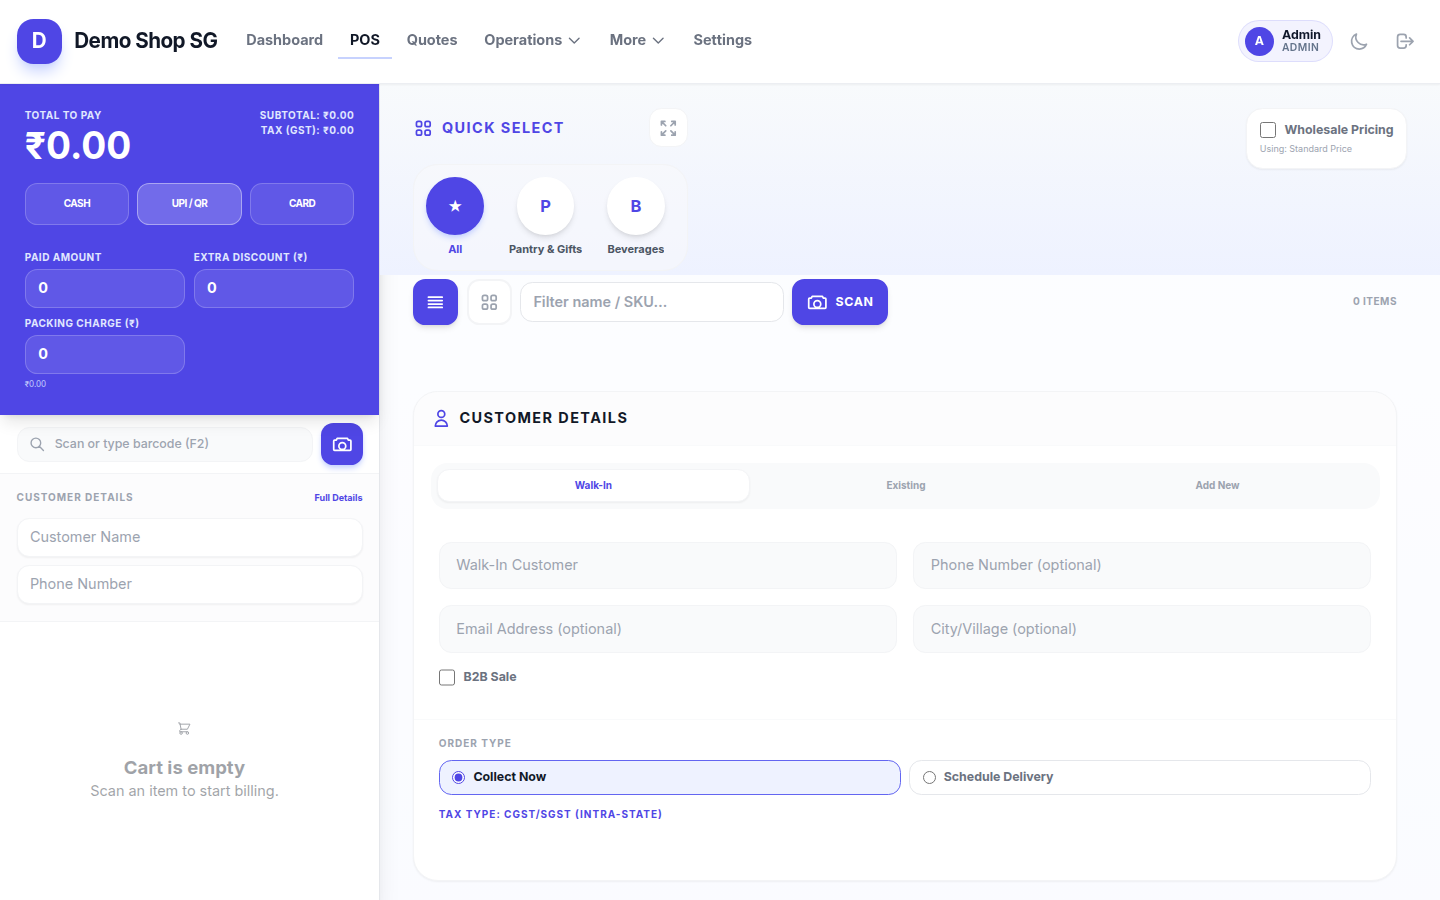This screenshot has width=1440, height=900.
Task: Click the barcode scan input field
Action: [x=165, y=444]
